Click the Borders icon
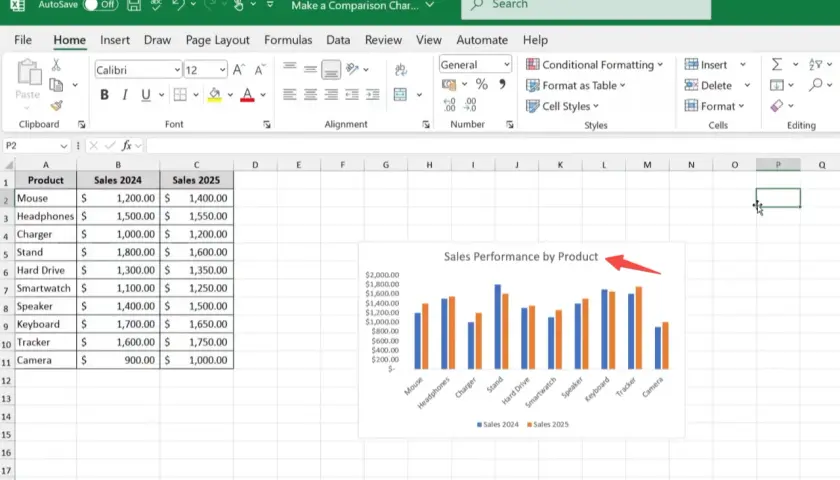Screen dimensions: 840x480 tap(181, 95)
